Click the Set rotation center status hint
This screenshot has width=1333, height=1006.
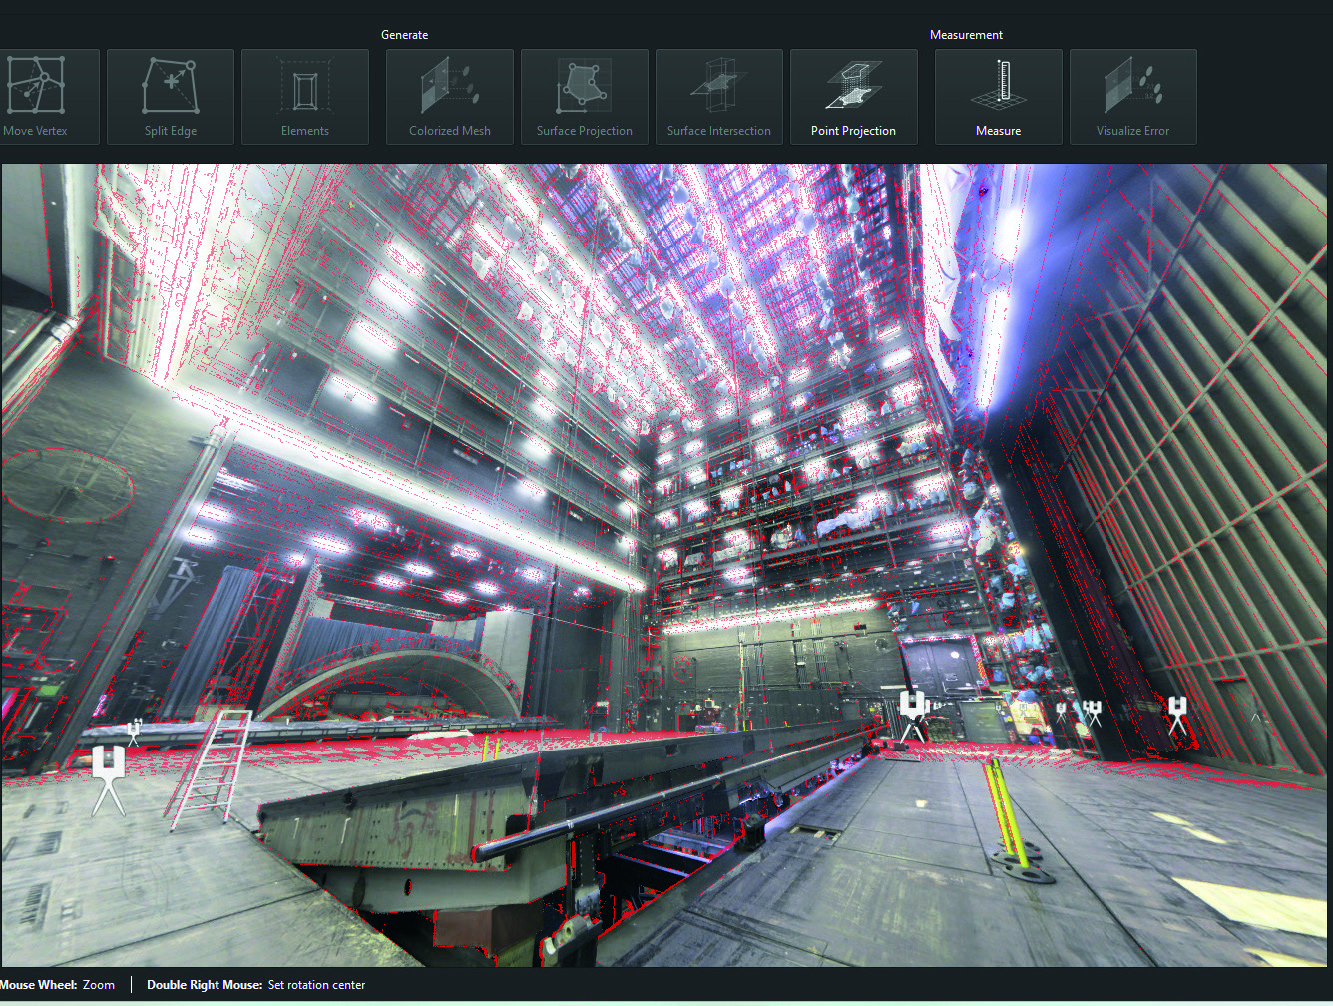pos(316,984)
